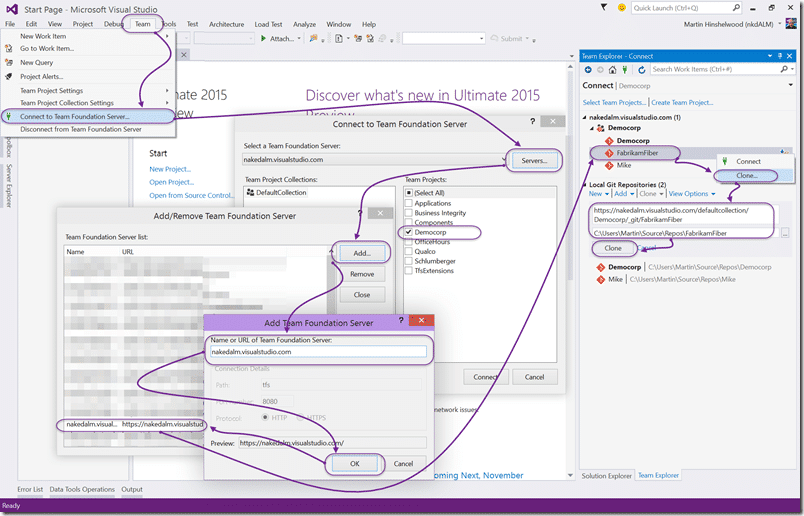
Task: Click the Servers... button
Action: point(534,161)
